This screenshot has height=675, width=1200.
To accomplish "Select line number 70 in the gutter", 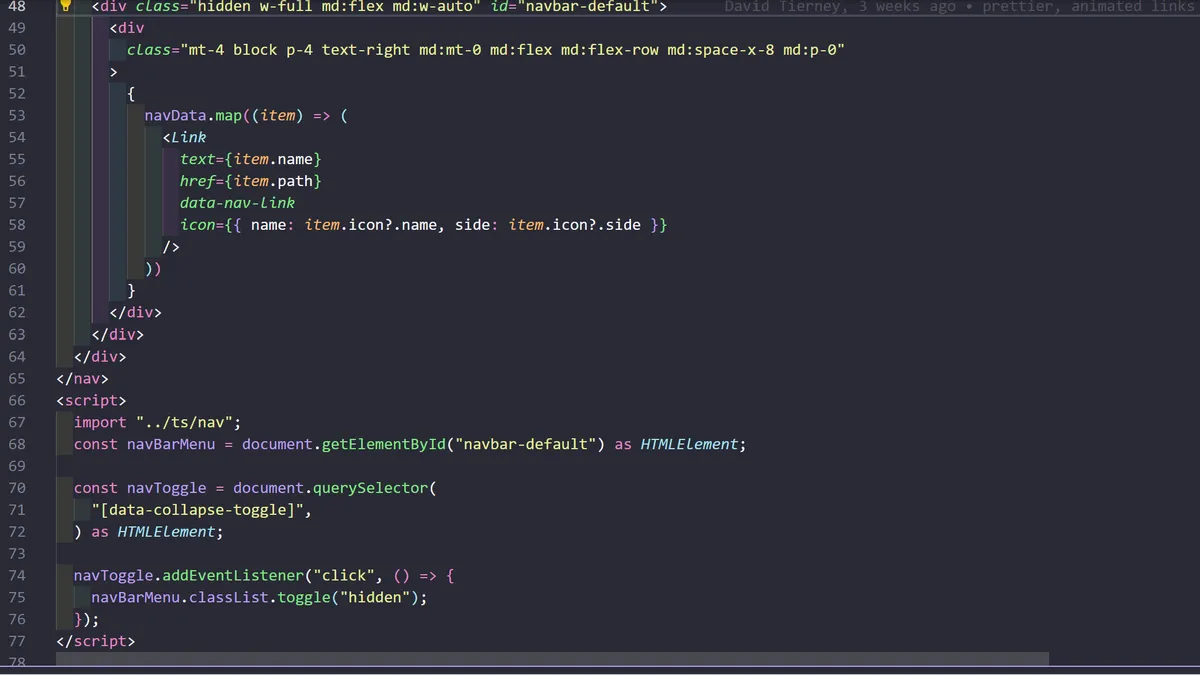I will click(17, 488).
